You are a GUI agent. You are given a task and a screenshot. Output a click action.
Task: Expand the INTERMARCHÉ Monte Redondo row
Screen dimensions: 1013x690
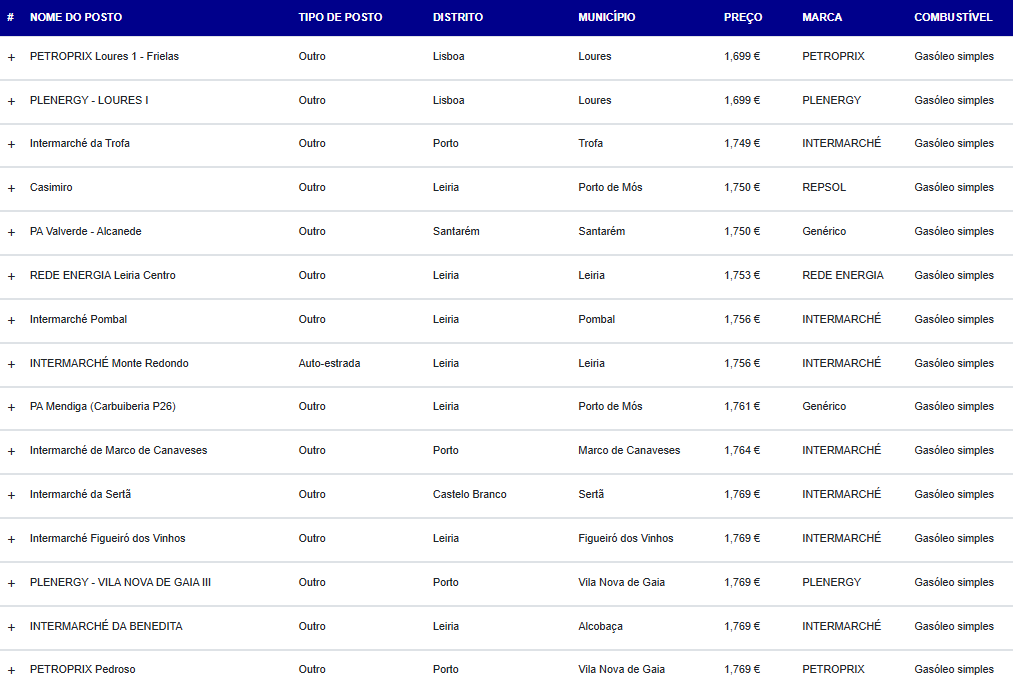click(11, 364)
